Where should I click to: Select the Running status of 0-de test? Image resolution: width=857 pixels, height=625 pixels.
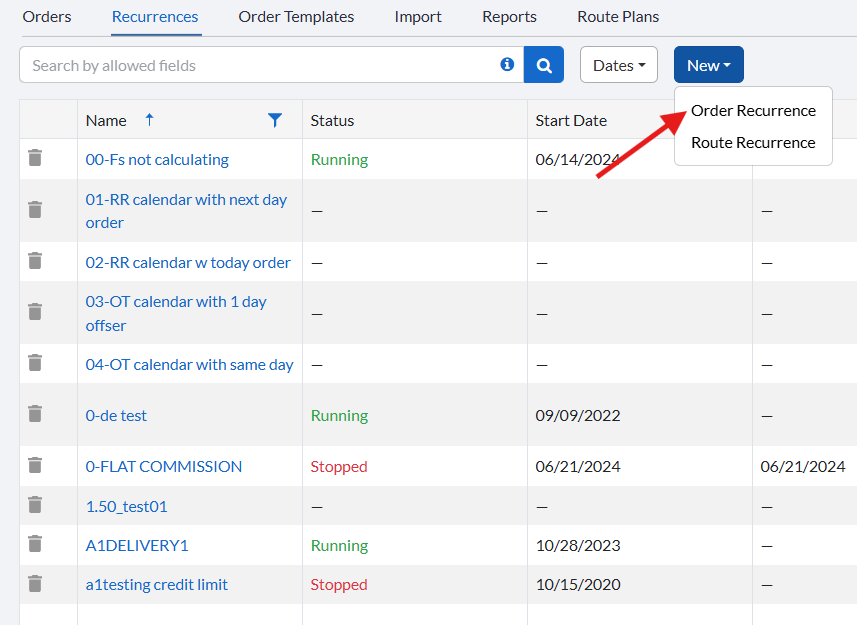click(339, 416)
